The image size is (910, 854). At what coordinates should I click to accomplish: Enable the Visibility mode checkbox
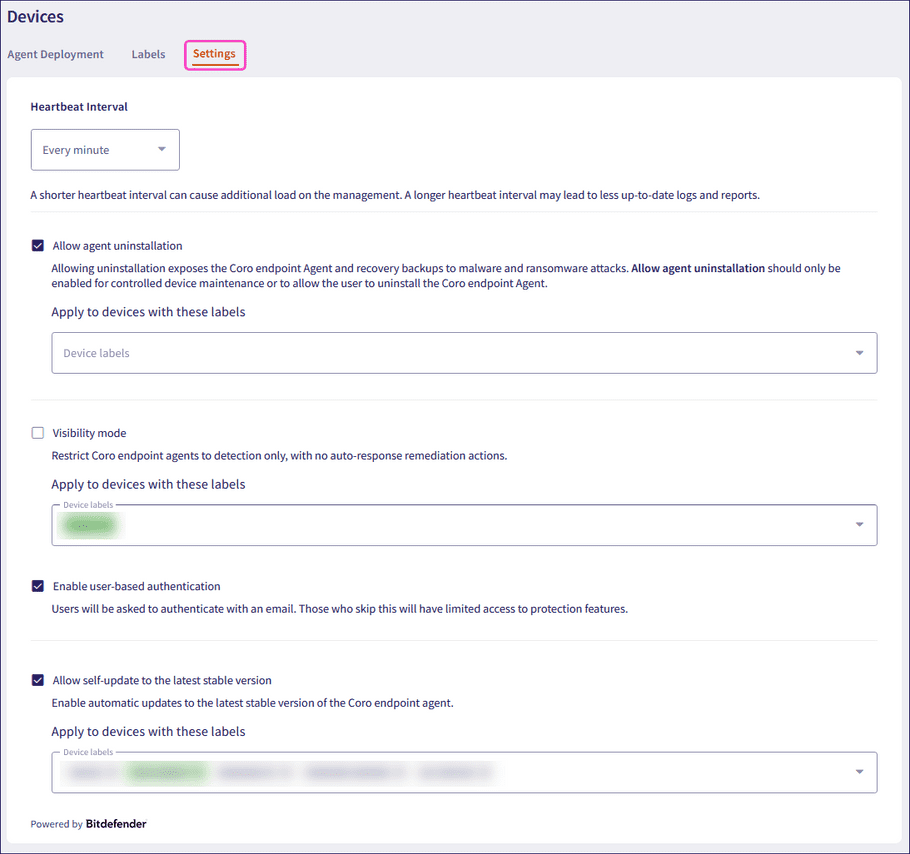coord(38,433)
